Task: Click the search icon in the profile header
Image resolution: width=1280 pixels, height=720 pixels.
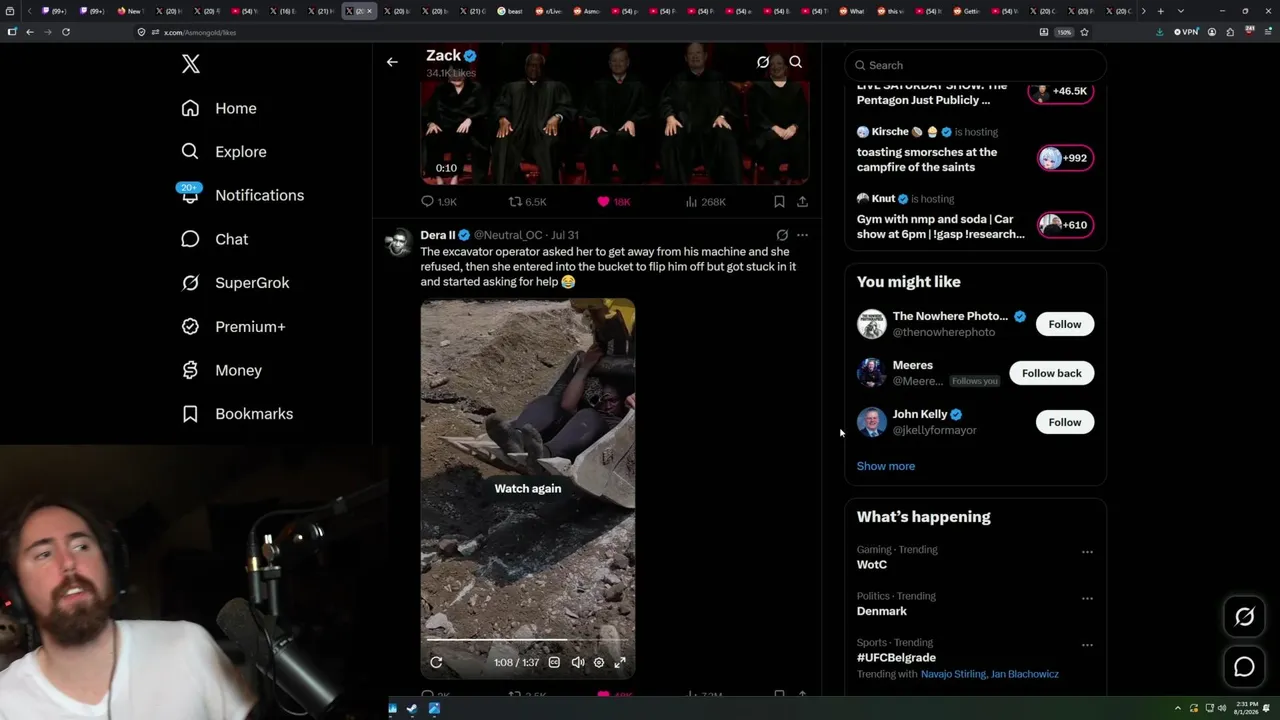Action: pyautogui.click(x=796, y=62)
